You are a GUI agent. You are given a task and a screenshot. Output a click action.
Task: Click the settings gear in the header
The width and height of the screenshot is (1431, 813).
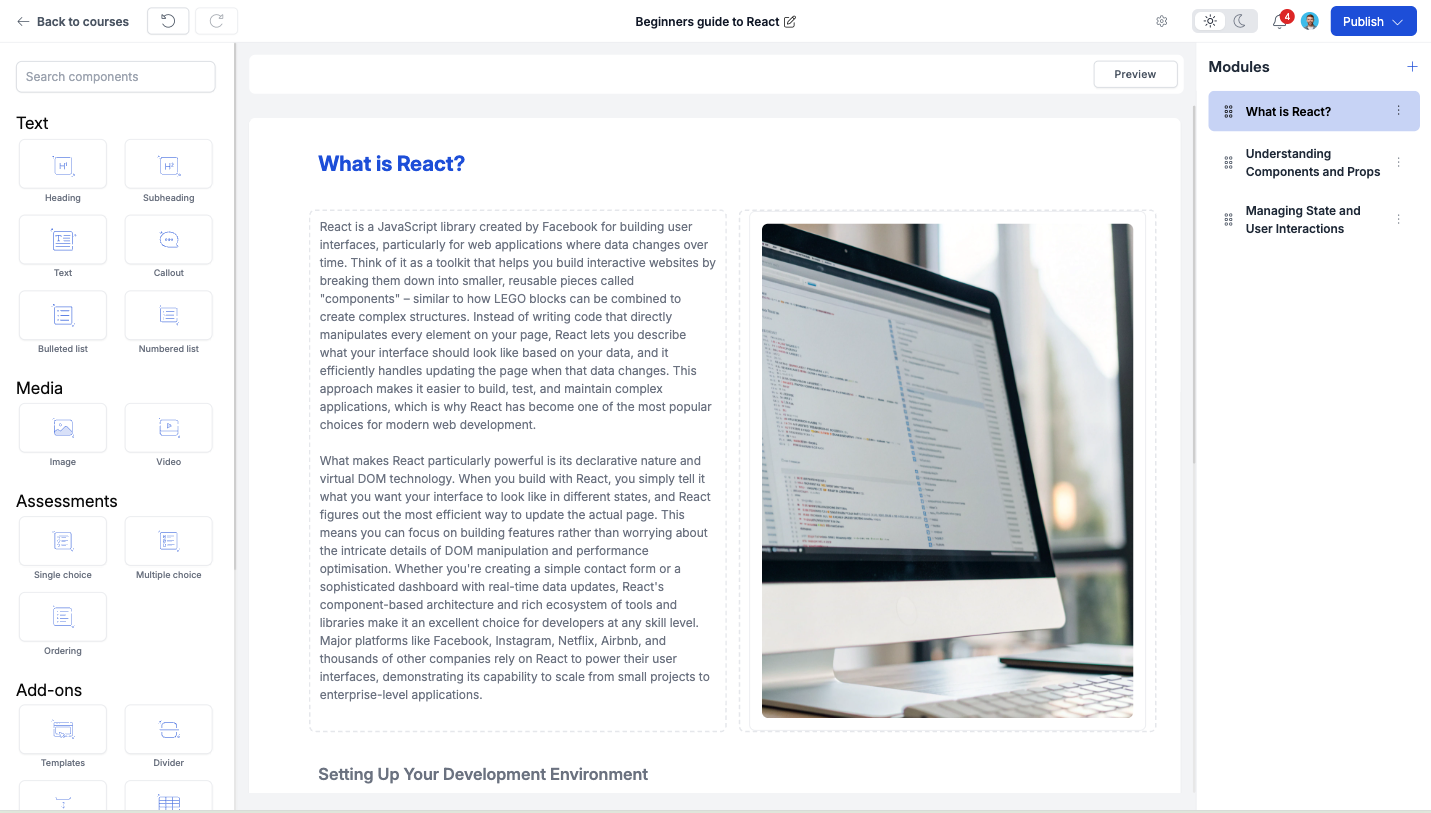click(1161, 20)
